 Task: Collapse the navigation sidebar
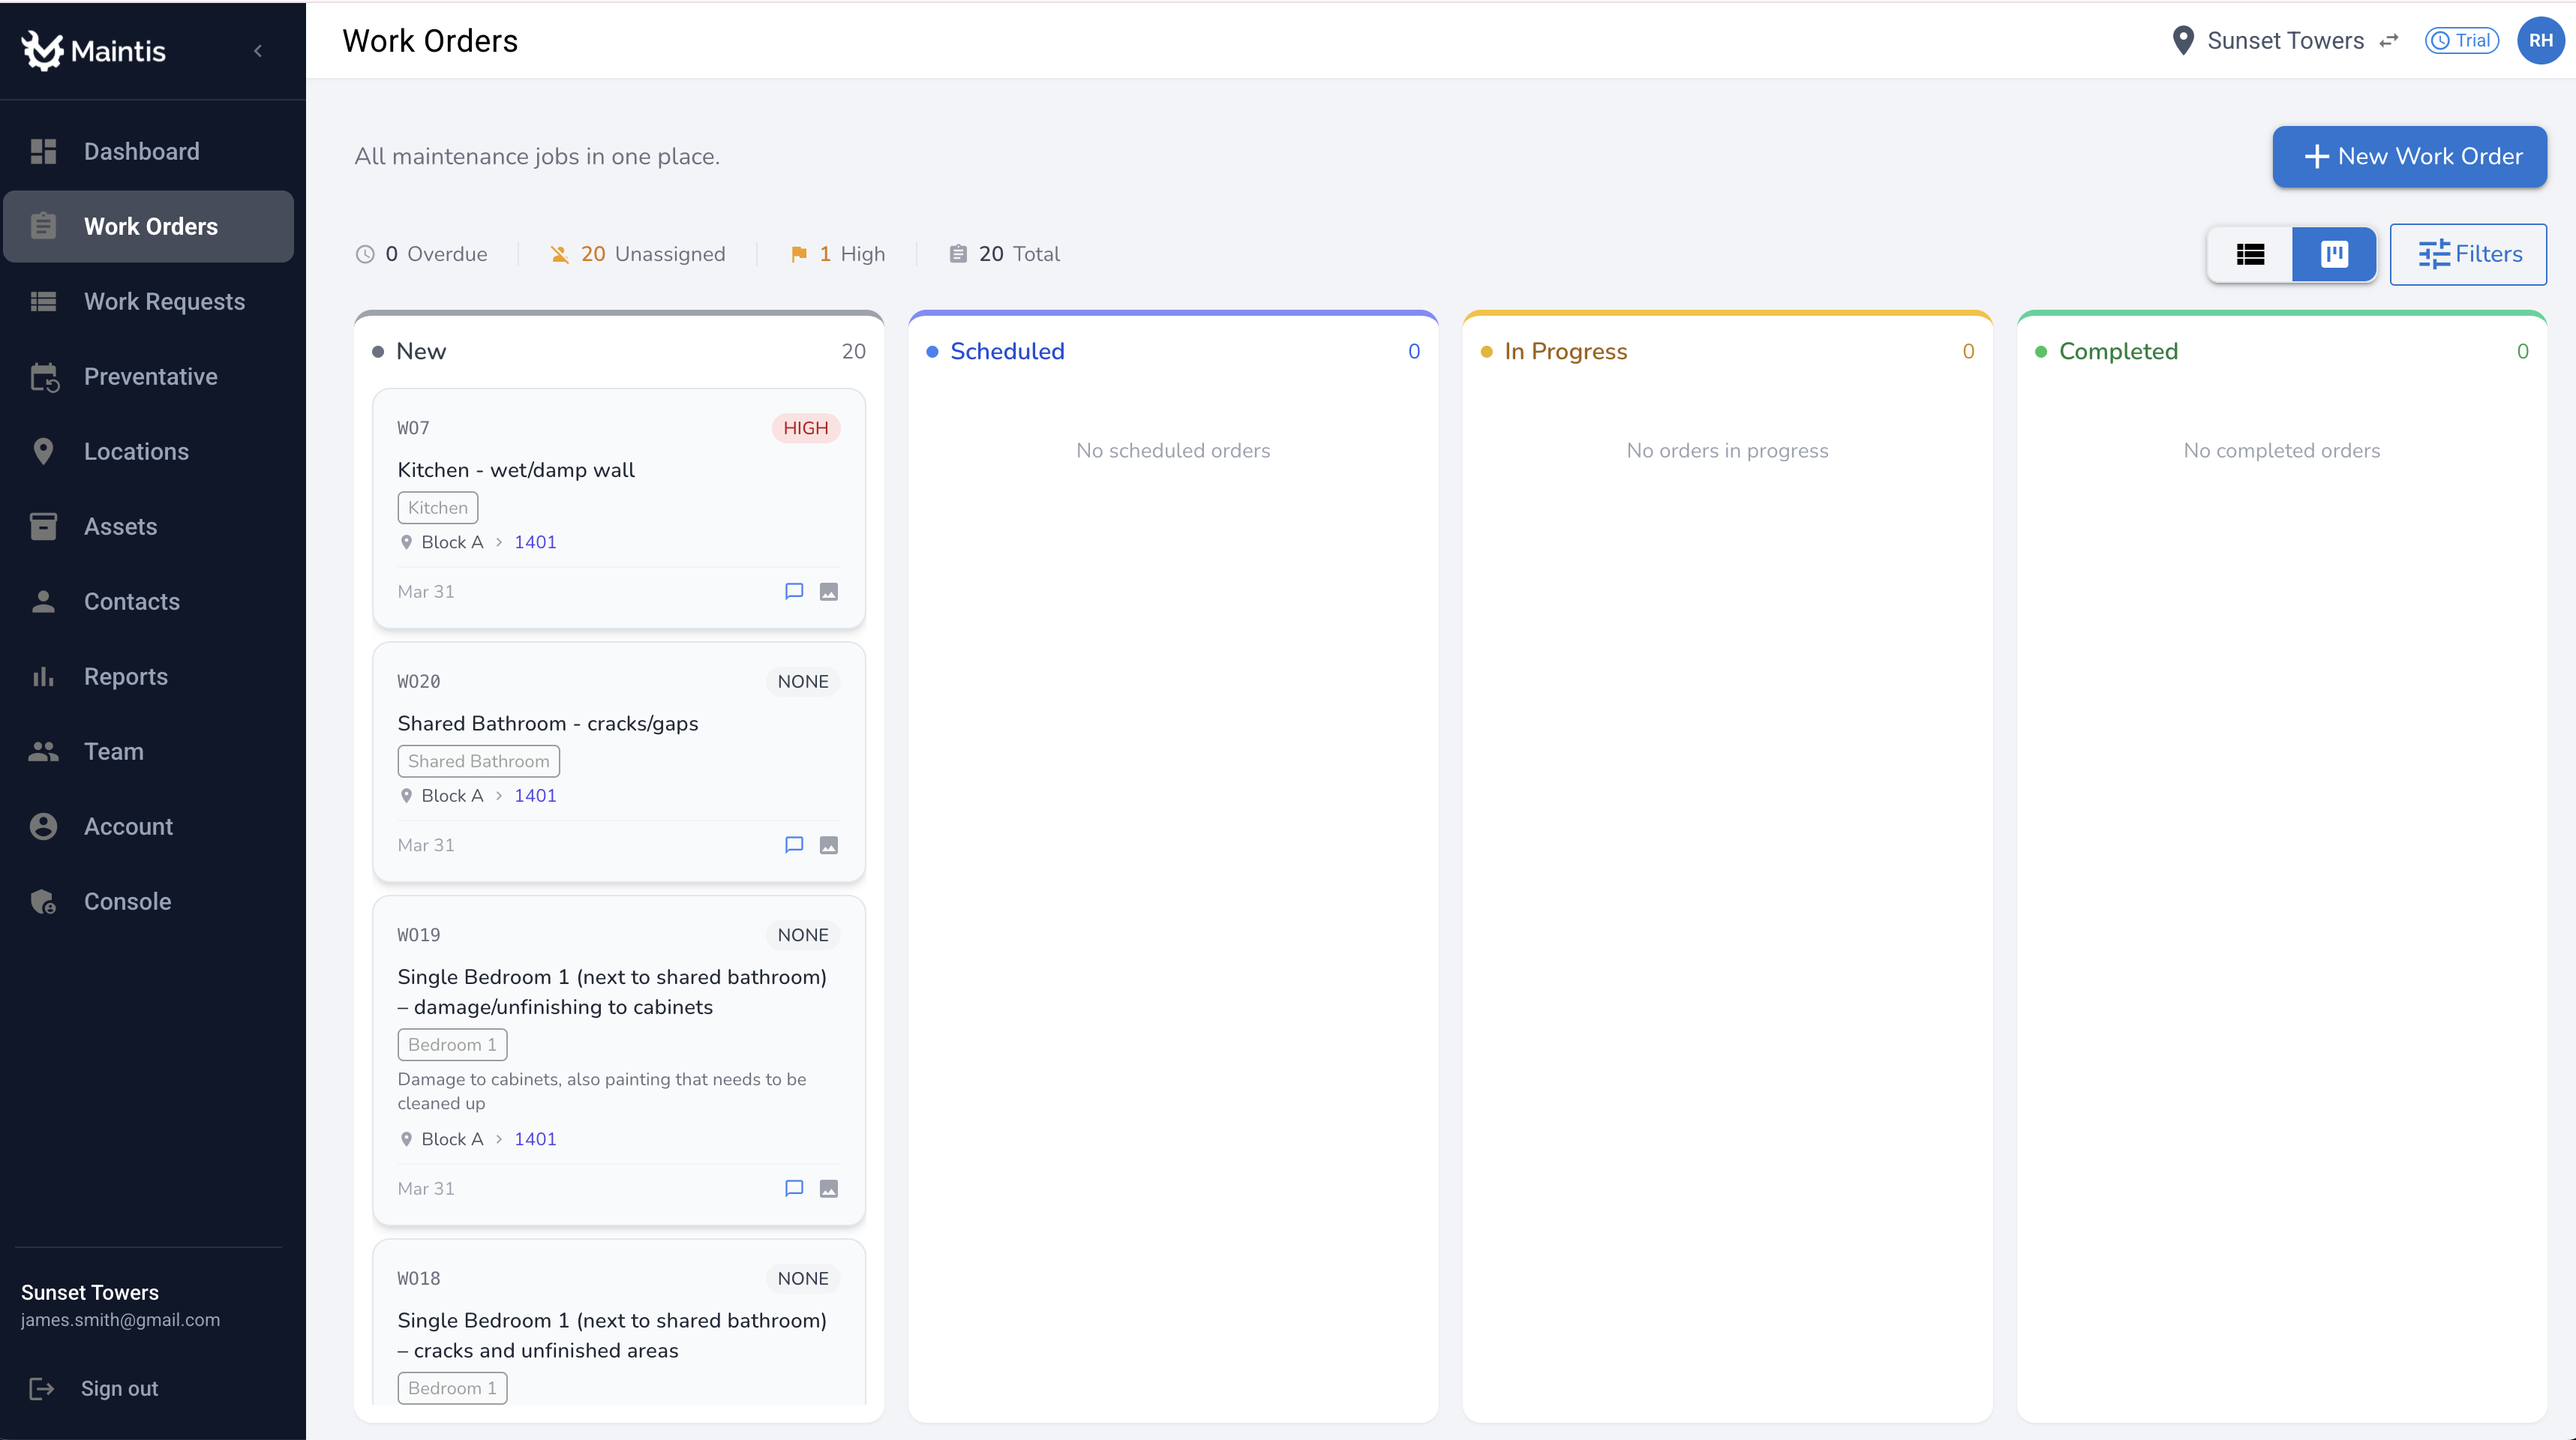pos(258,50)
